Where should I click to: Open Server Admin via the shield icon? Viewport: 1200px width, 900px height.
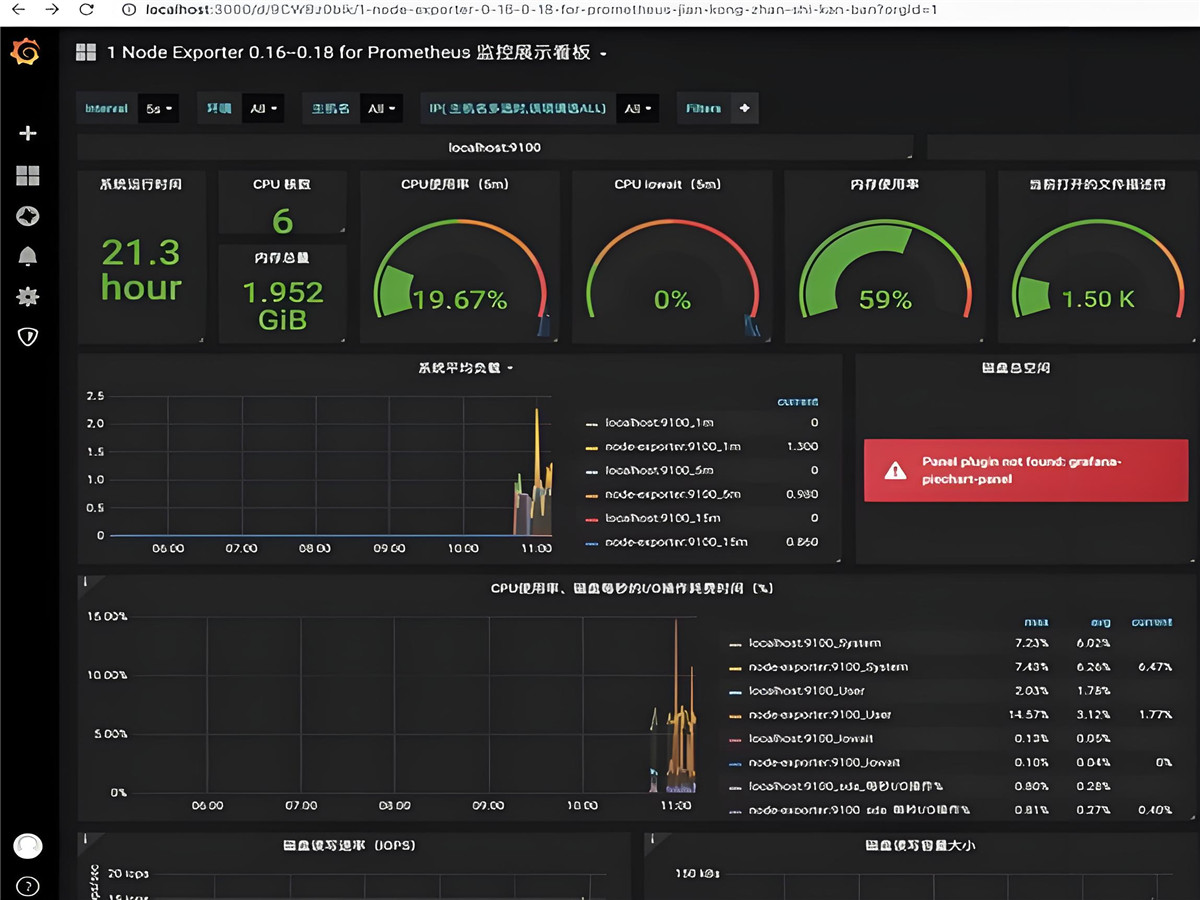click(x=28, y=336)
